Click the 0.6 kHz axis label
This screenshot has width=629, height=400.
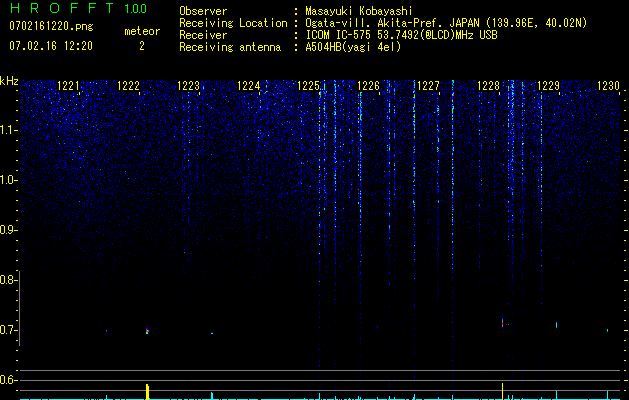(8, 380)
